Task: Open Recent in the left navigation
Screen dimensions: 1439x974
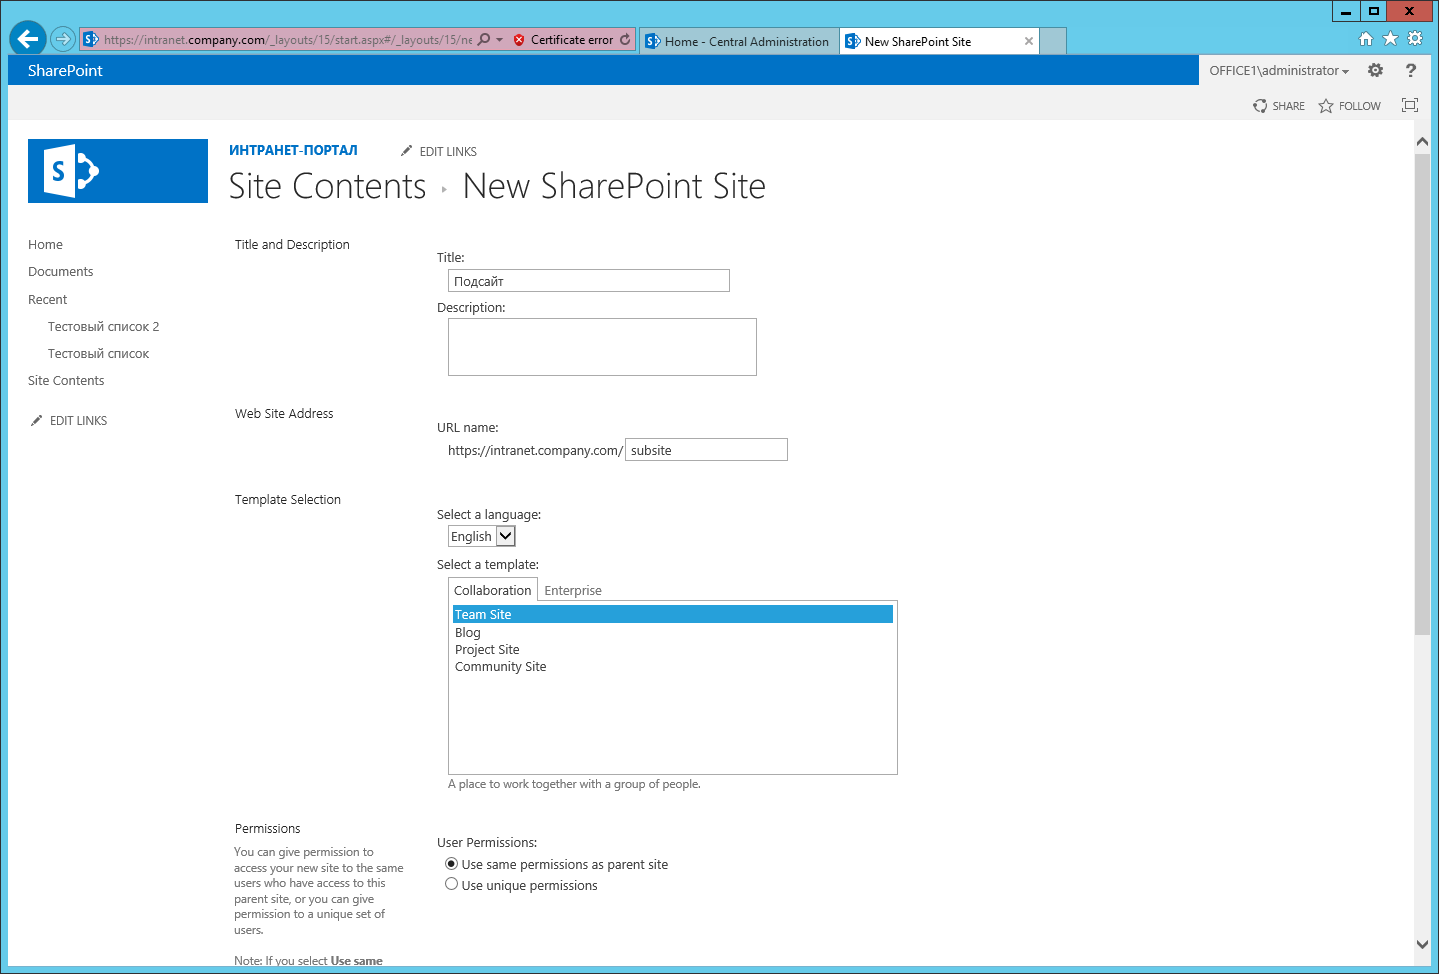Action: pyautogui.click(x=48, y=300)
